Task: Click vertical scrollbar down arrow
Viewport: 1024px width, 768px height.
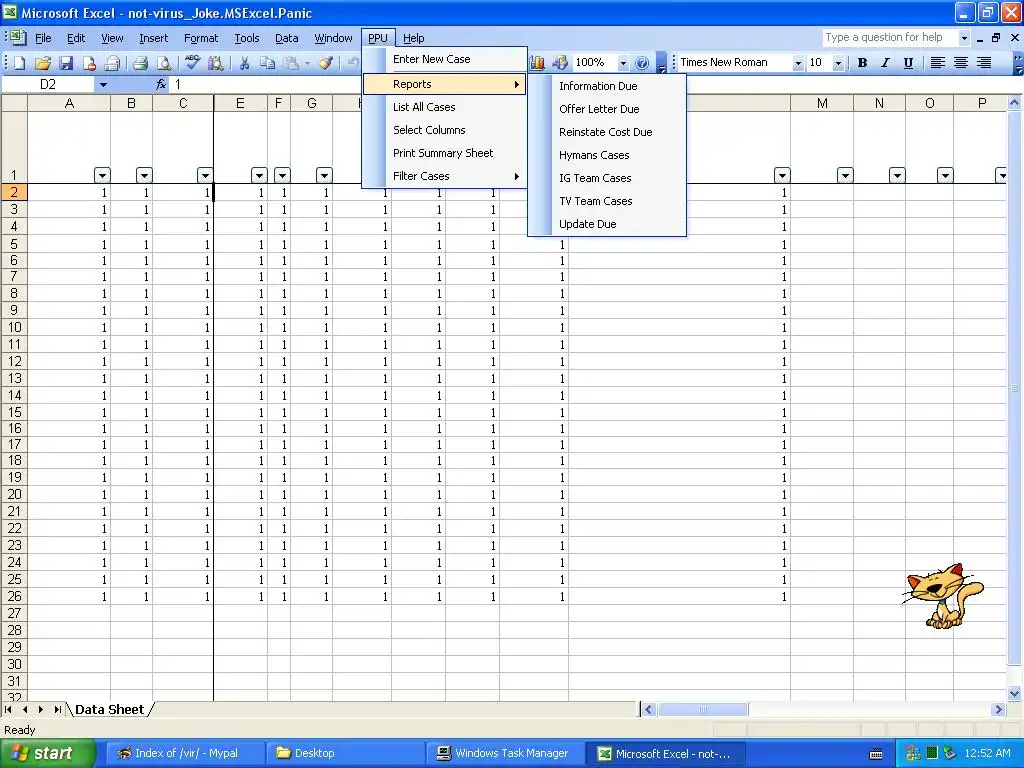Action: [1014, 694]
